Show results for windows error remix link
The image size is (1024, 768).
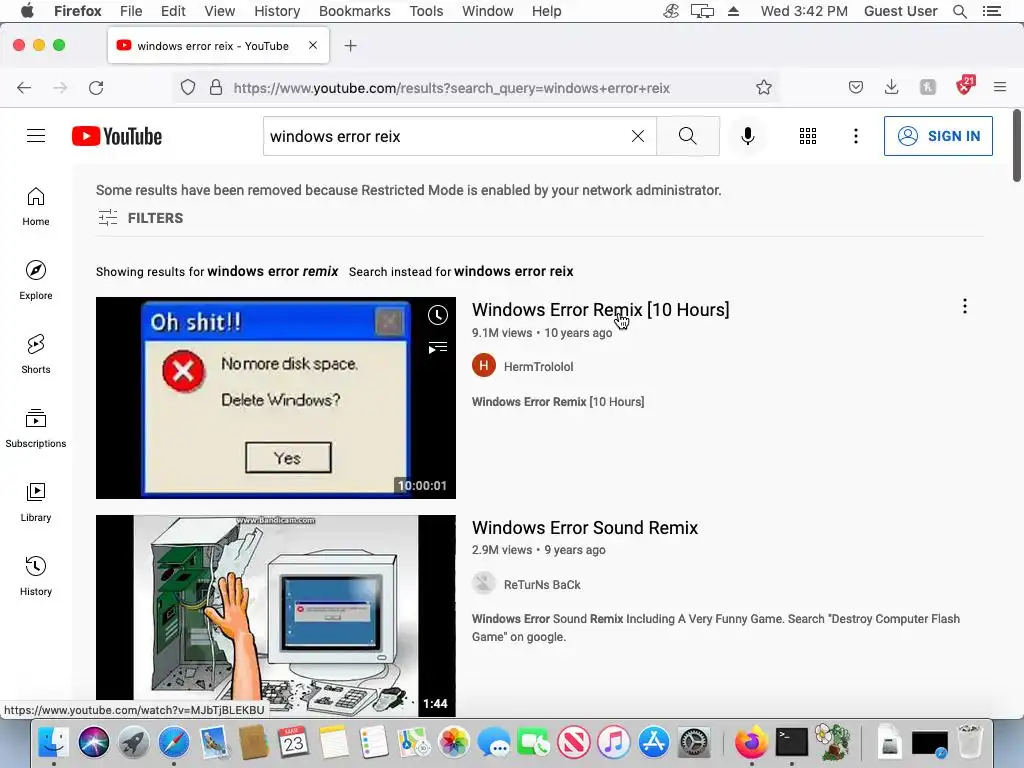pos(272,271)
